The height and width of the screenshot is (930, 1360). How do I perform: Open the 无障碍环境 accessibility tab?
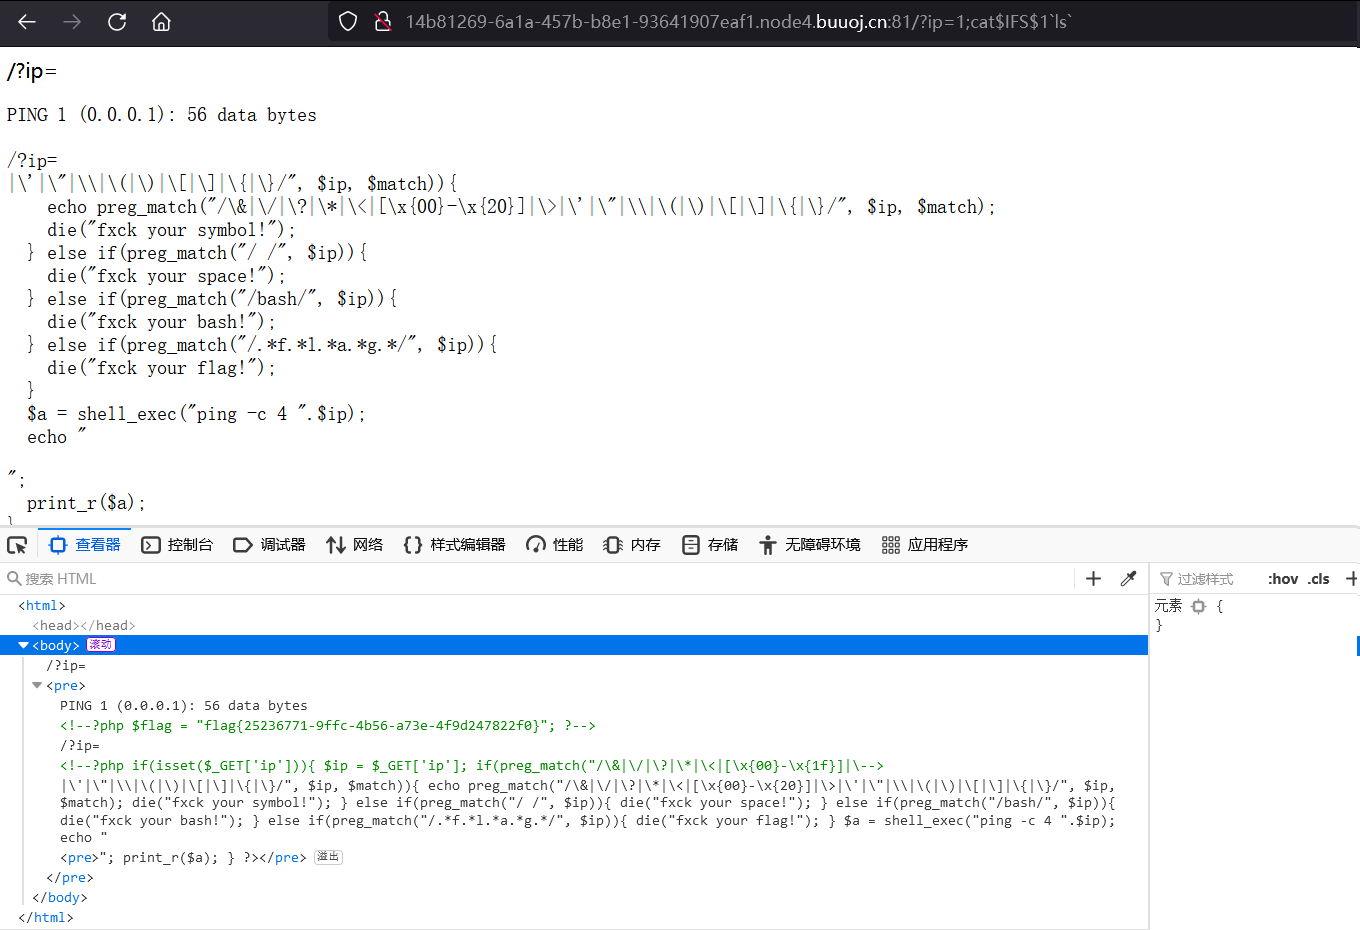(x=809, y=545)
